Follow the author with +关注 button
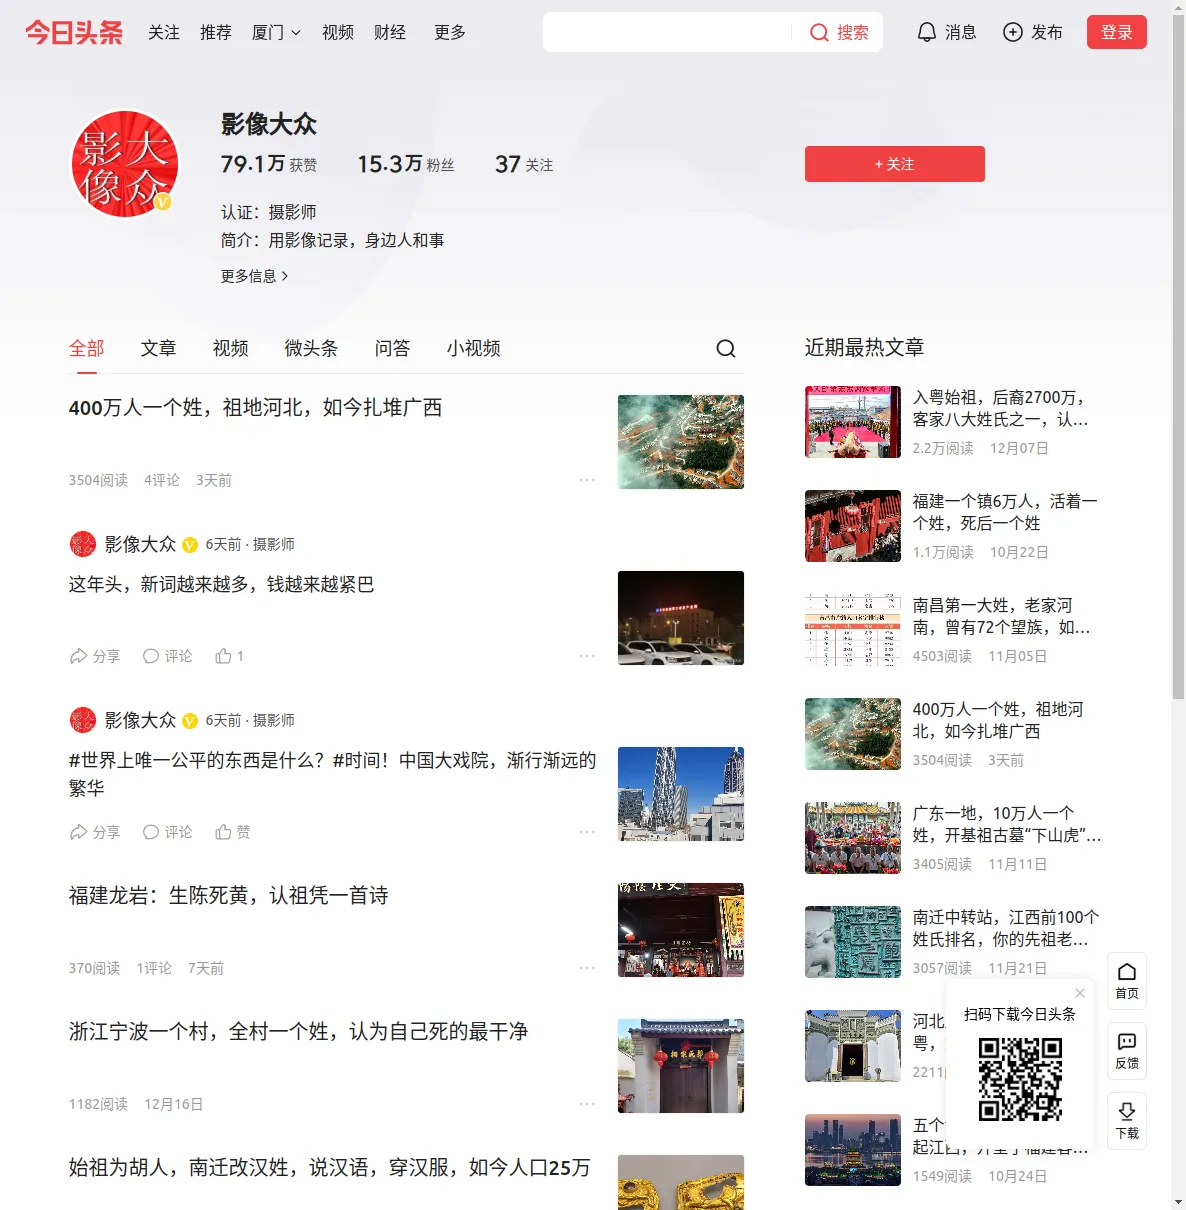Image resolution: width=1186 pixels, height=1210 pixels. pyautogui.click(x=895, y=164)
